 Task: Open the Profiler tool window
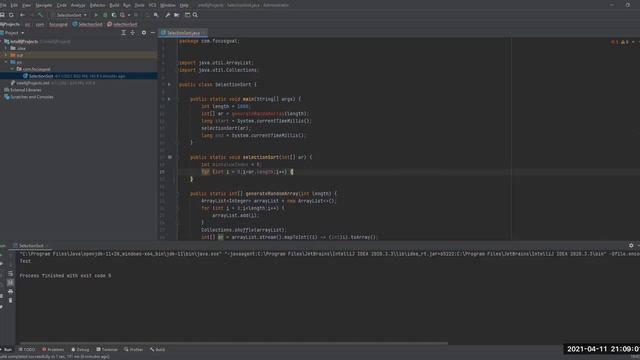pyautogui.click(x=133, y=349)
